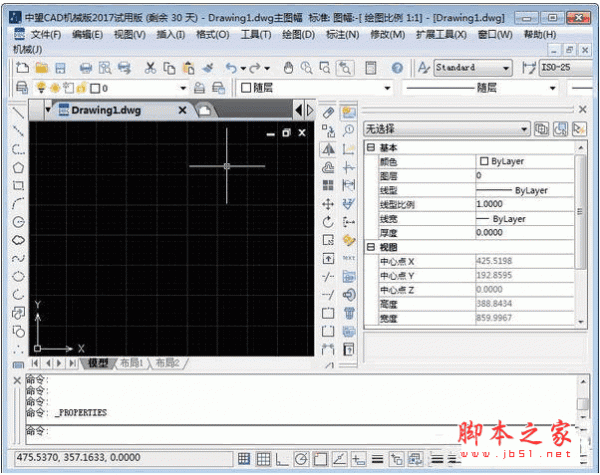Open the Layer Properties Manager icon

[x=22, y=88]
